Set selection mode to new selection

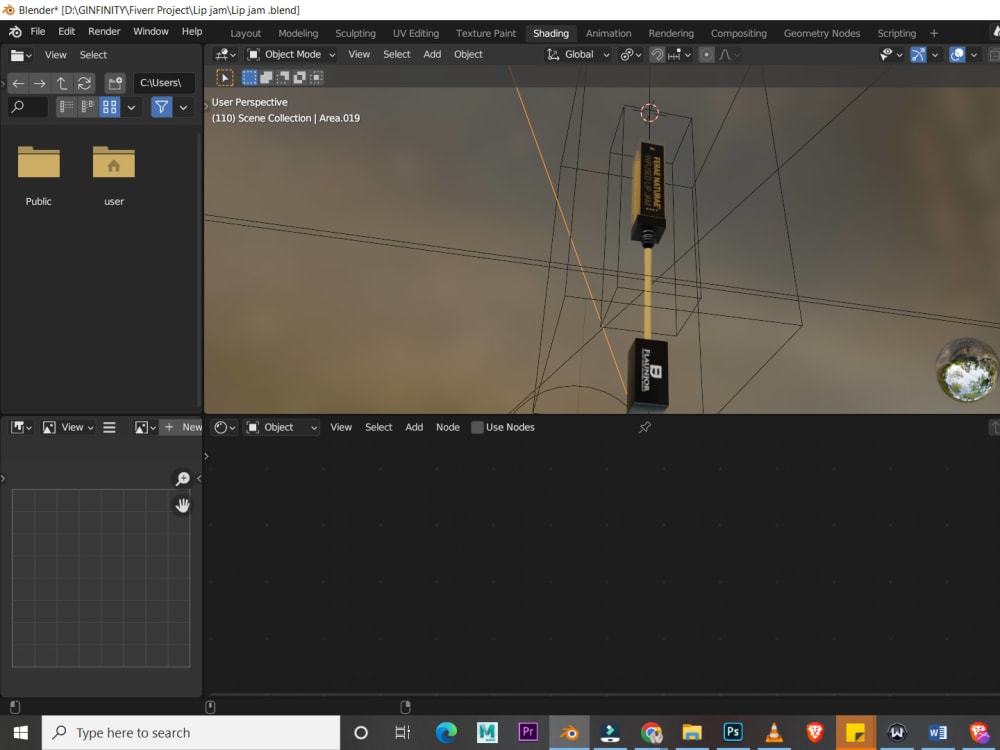[249, 78]
